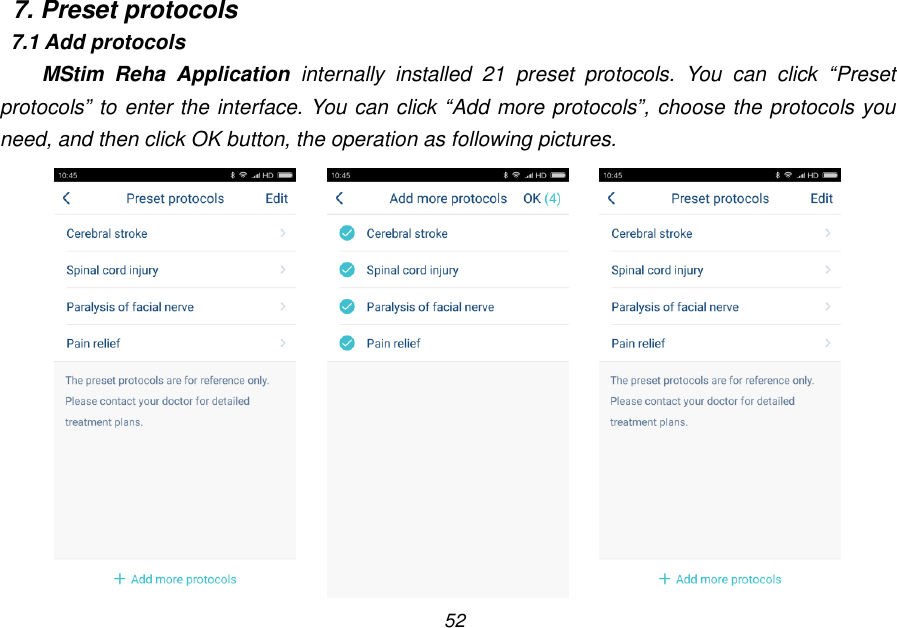
Task: Tap the back chevron on Preset protocols screen
Action: tap(65, 198)
